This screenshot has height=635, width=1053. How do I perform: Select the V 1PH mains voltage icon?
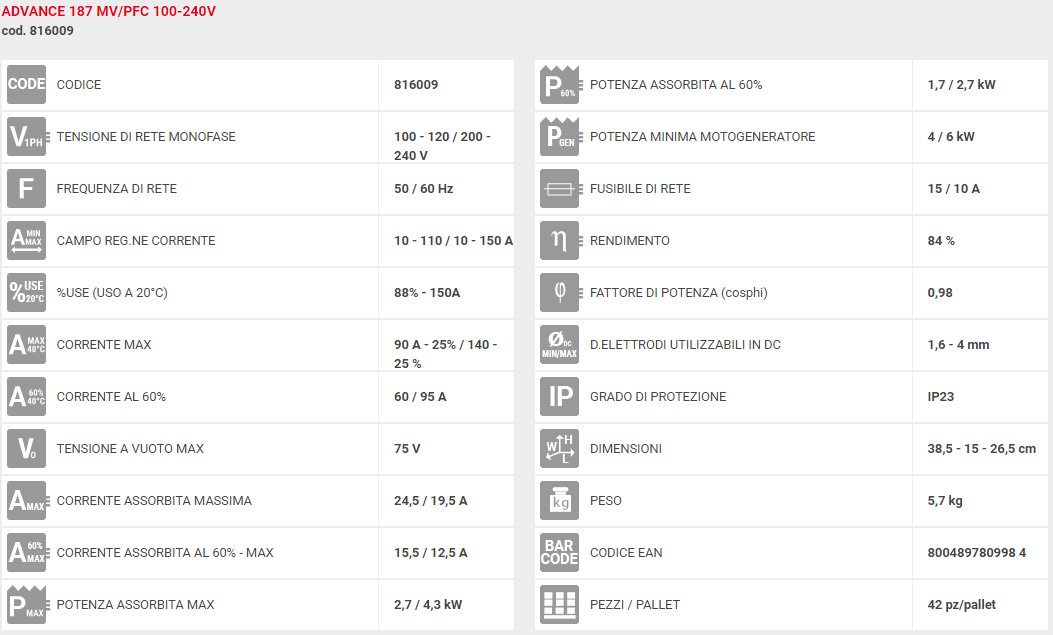[26, 136]
